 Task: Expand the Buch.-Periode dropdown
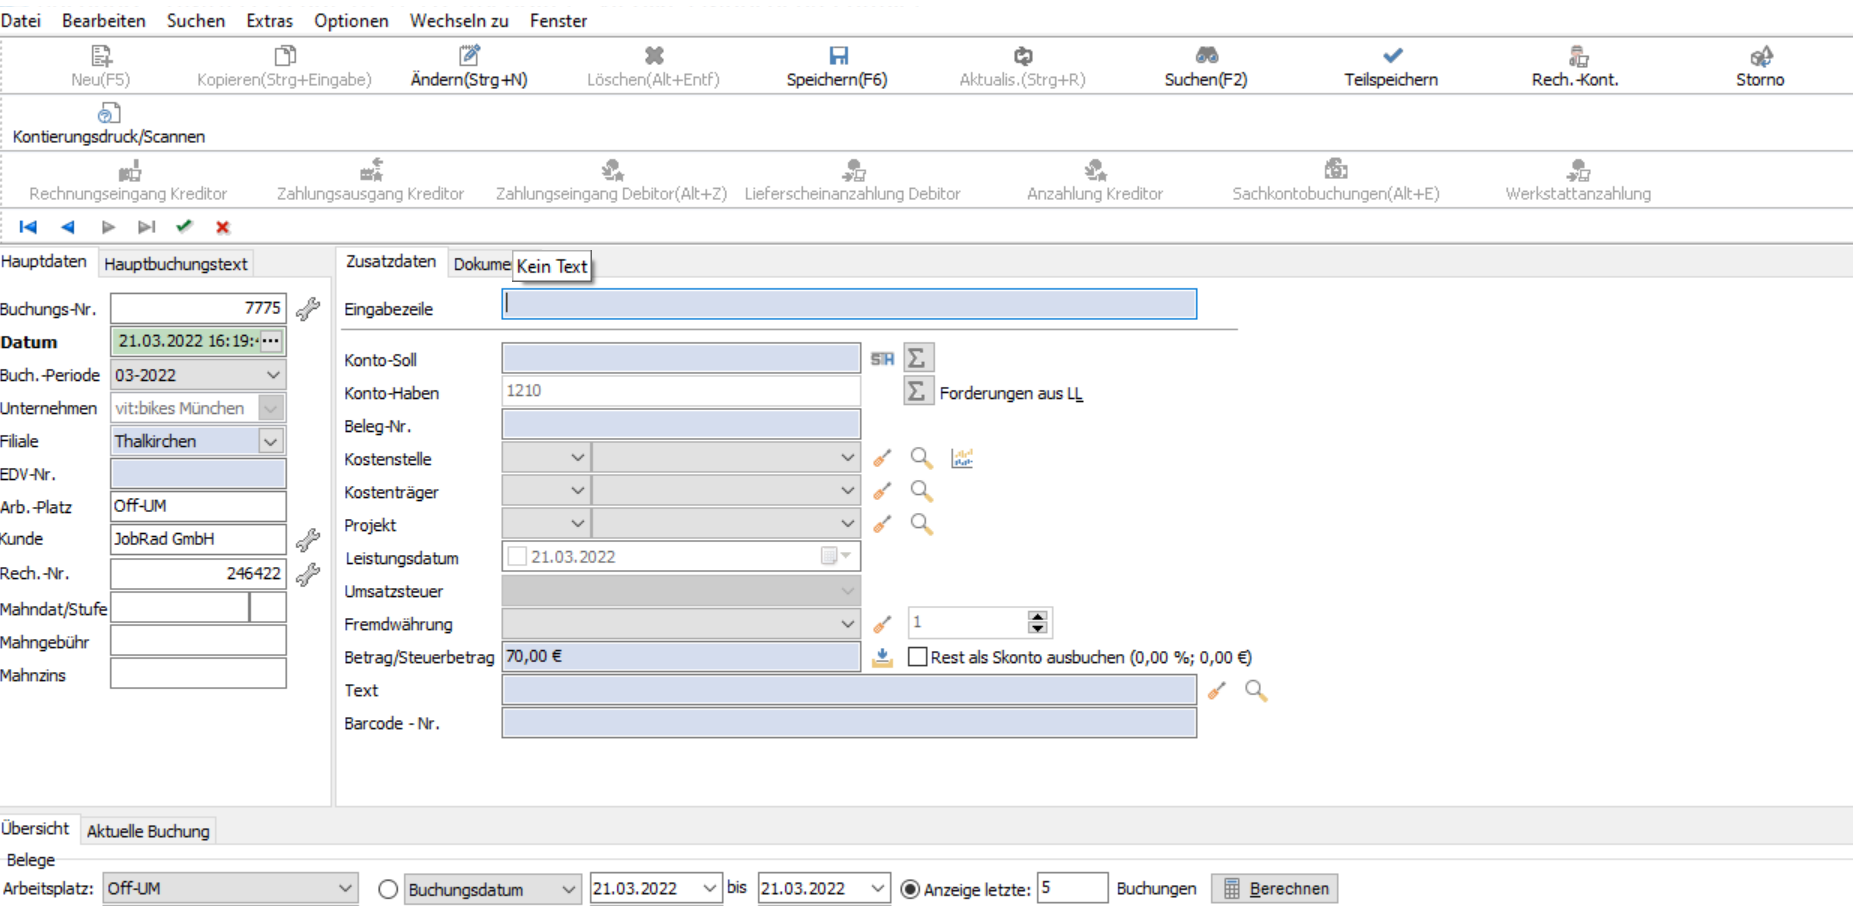[x=273, y=375]
